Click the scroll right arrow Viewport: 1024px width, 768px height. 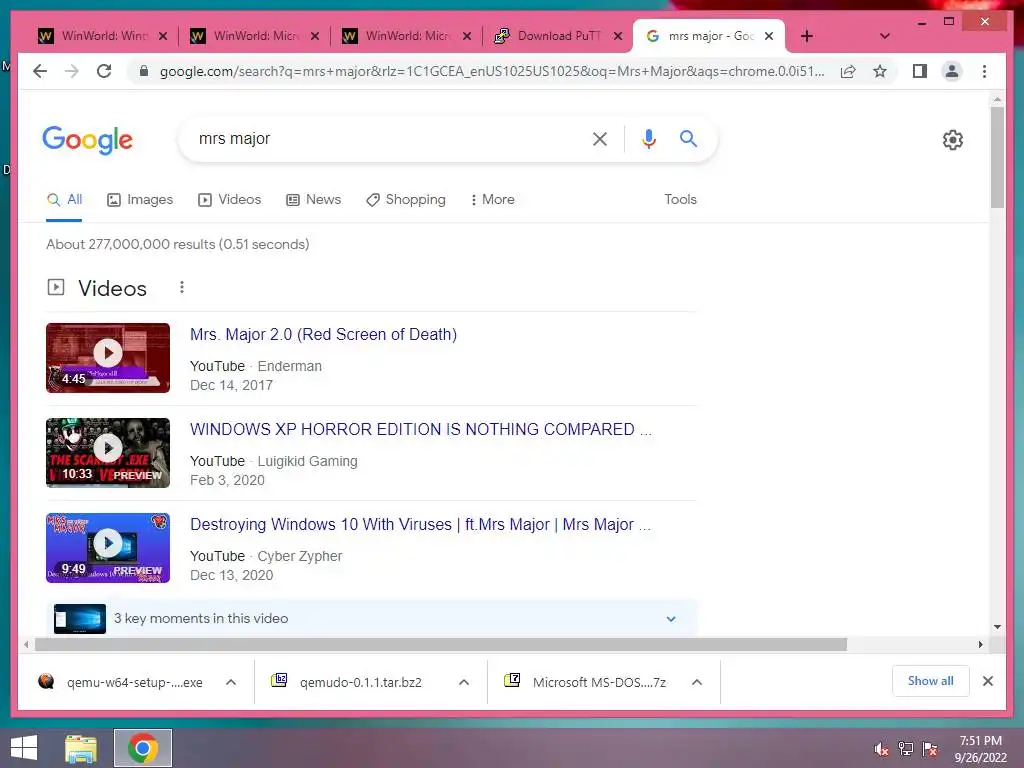pos(980,645)
